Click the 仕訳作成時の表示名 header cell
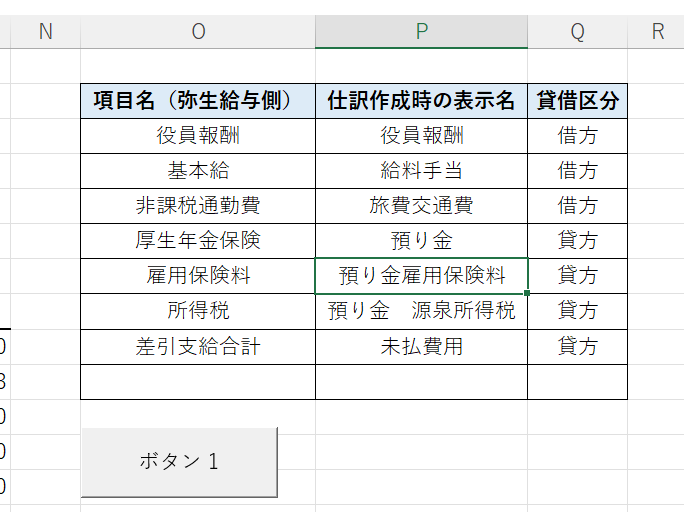684x512 pixels. tap(421, 101)
